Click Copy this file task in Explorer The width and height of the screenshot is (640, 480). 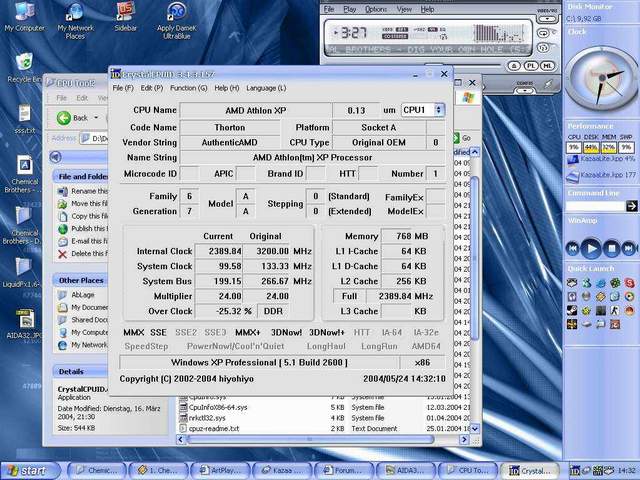coord(83,216)
